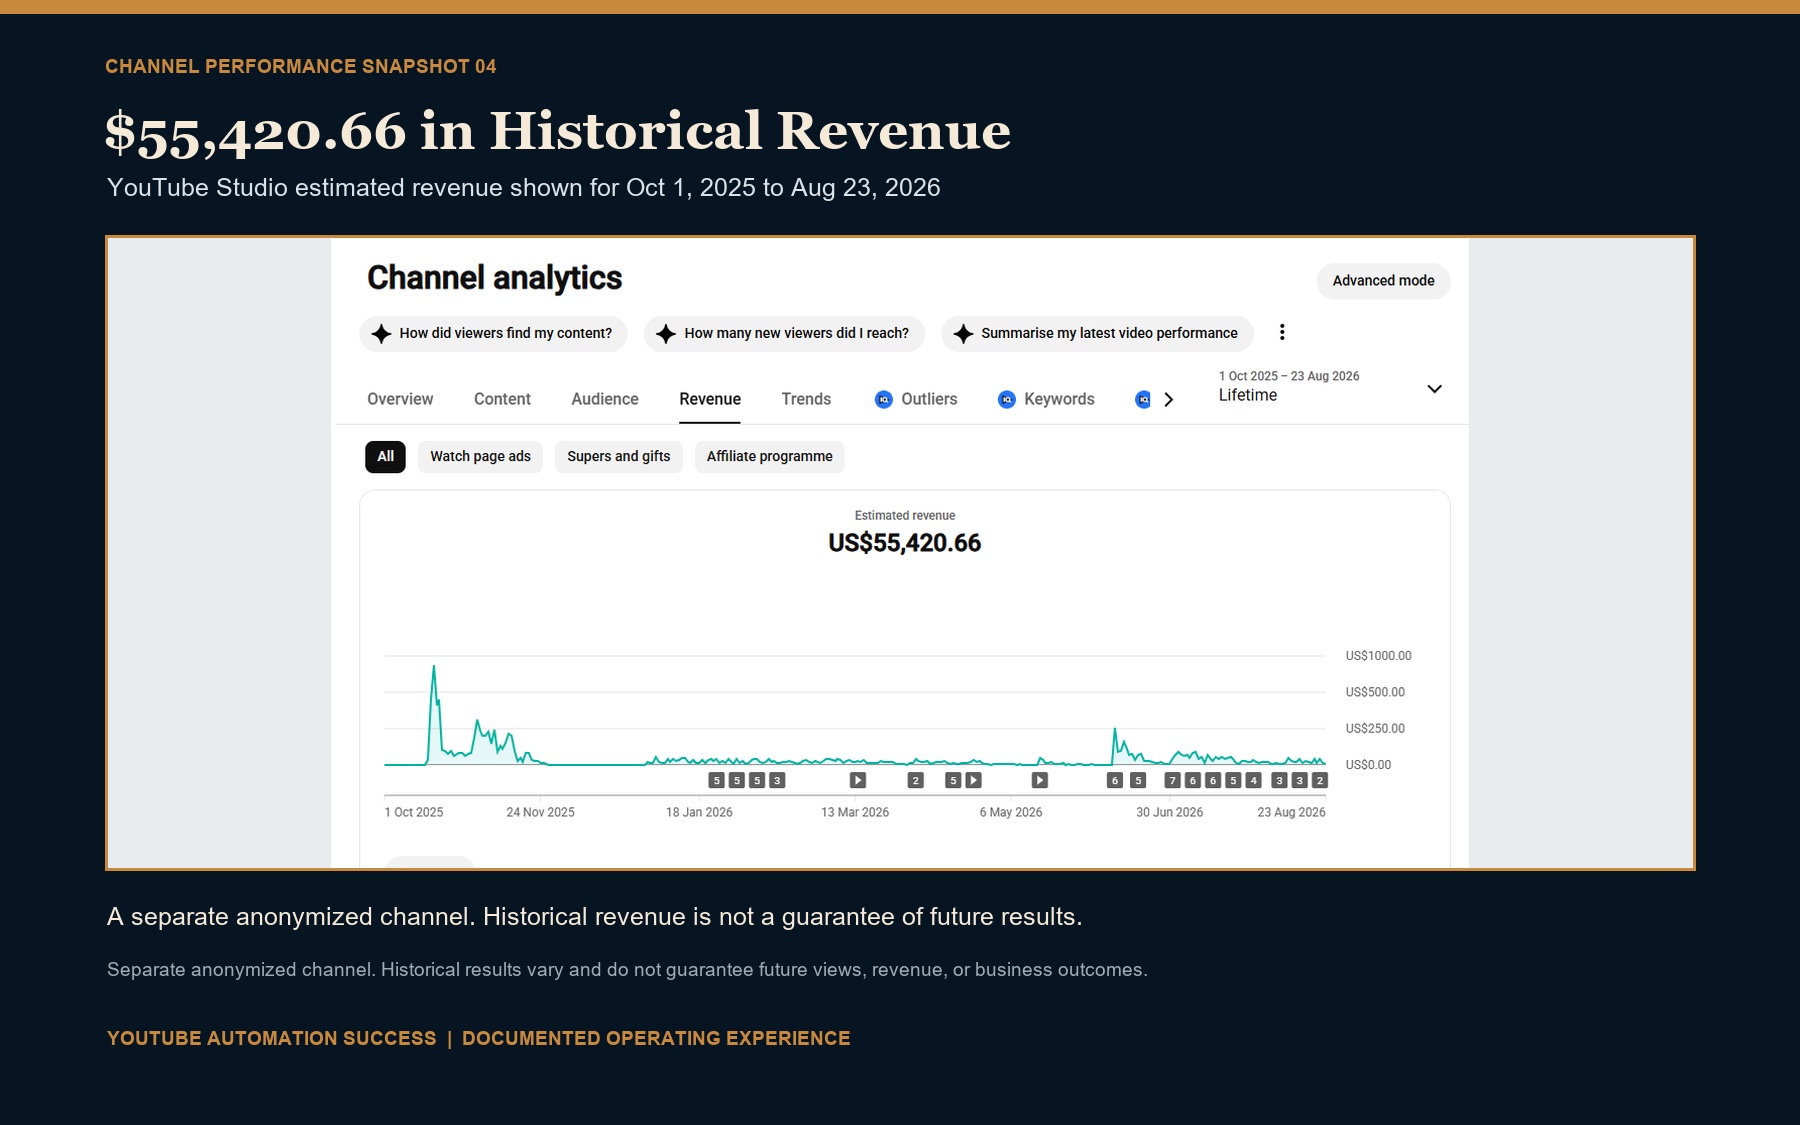Click the video marker beside a 5 badge

(x=973, y=780)
